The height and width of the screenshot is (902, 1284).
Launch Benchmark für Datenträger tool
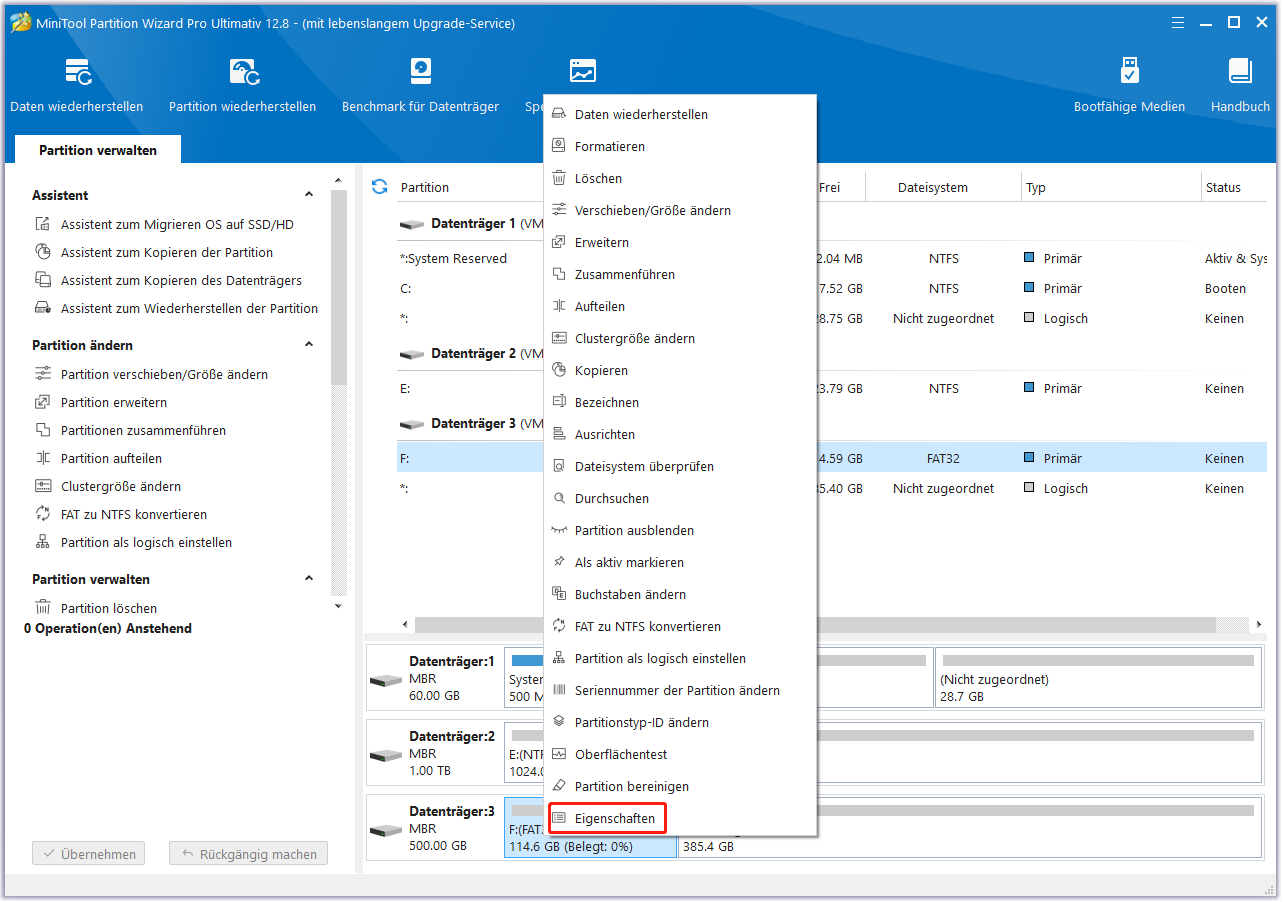tap(420, 85)
